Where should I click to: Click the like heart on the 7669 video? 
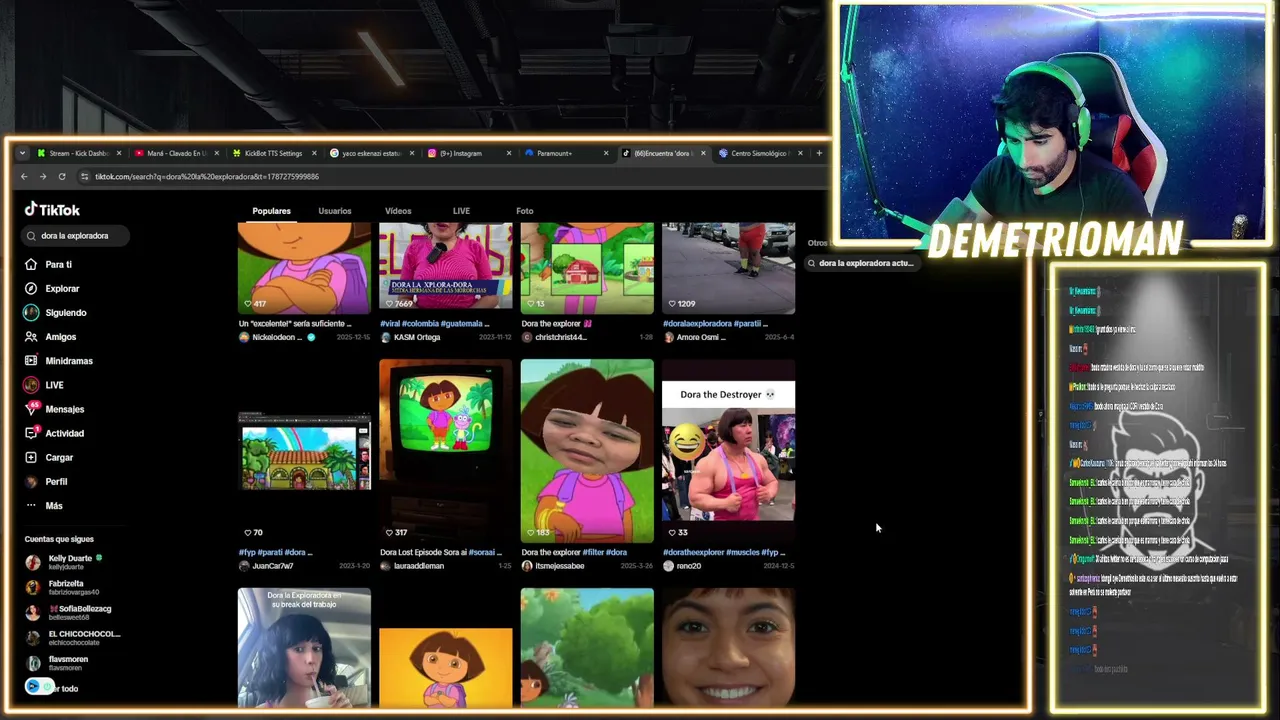390,303
